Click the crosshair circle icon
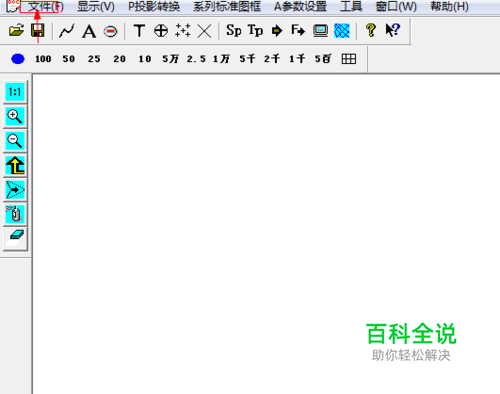The height and width of the screenshot is (394, 500). (x=161, y=31)
